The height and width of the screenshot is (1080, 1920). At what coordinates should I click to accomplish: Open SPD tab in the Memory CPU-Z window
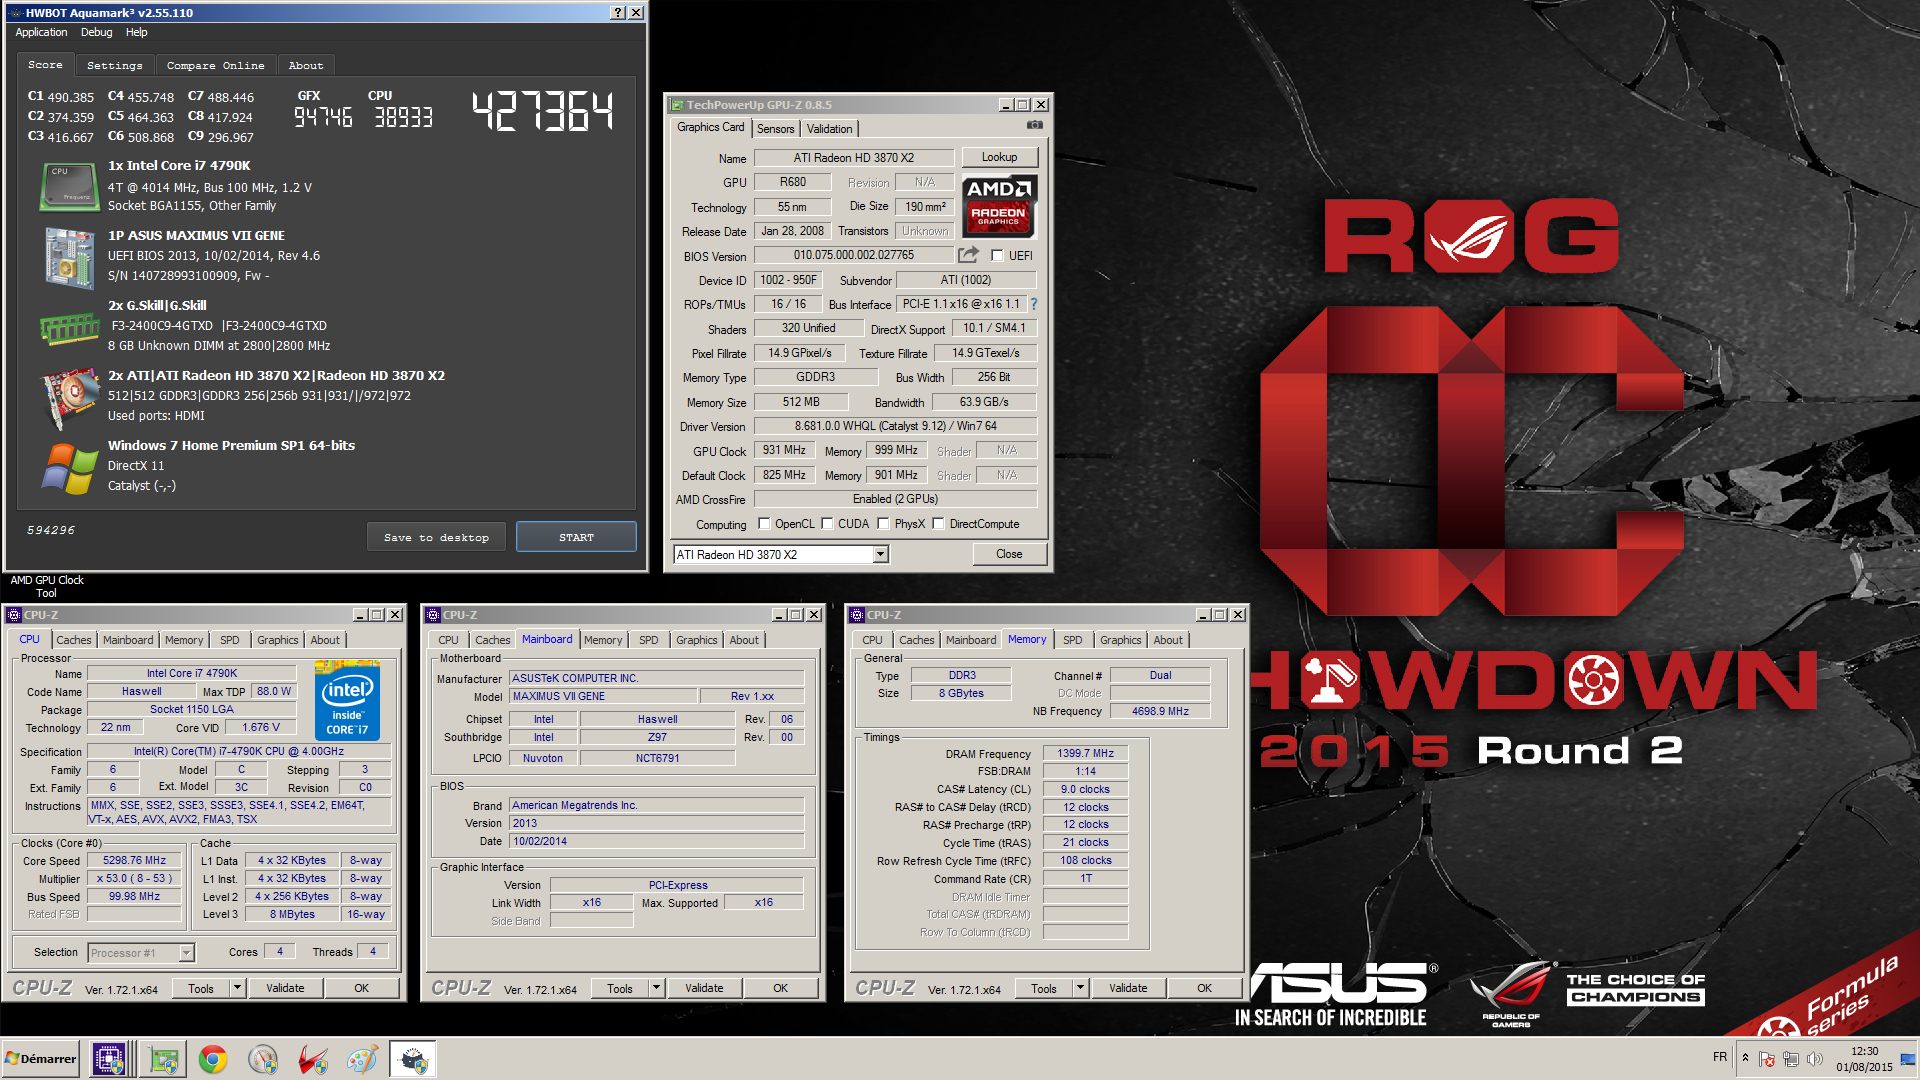1073,640
